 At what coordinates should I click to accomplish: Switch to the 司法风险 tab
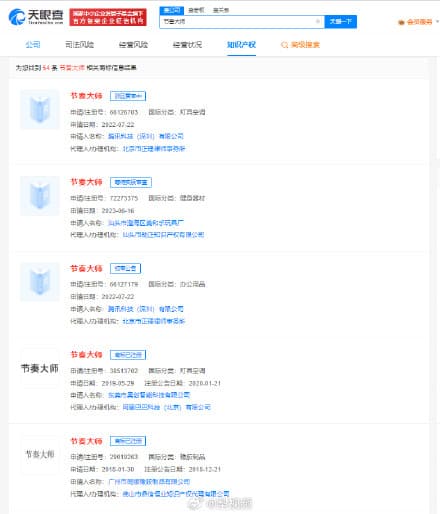point(79,45)
